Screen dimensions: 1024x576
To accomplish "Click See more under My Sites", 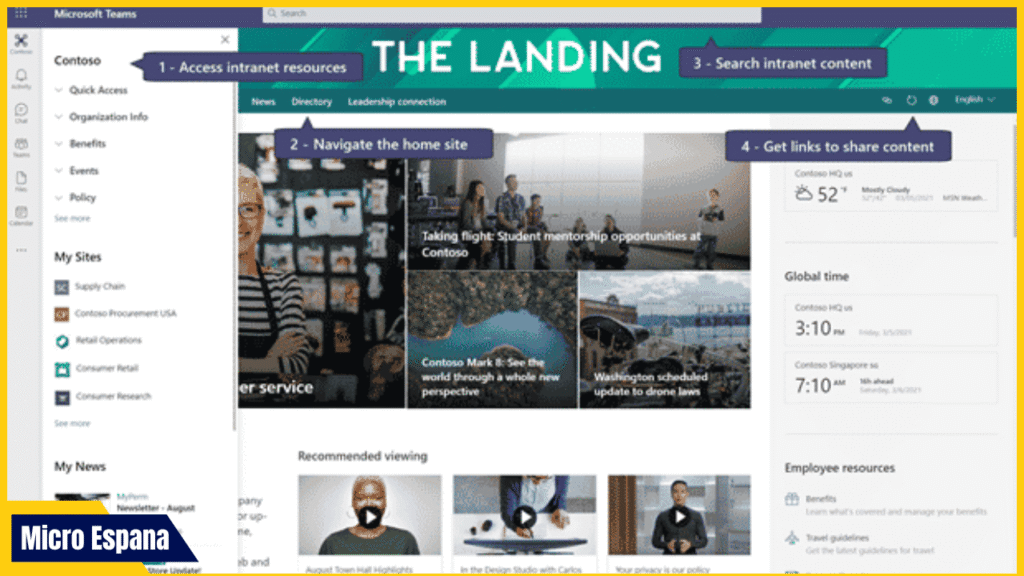I will click(72, 423).
